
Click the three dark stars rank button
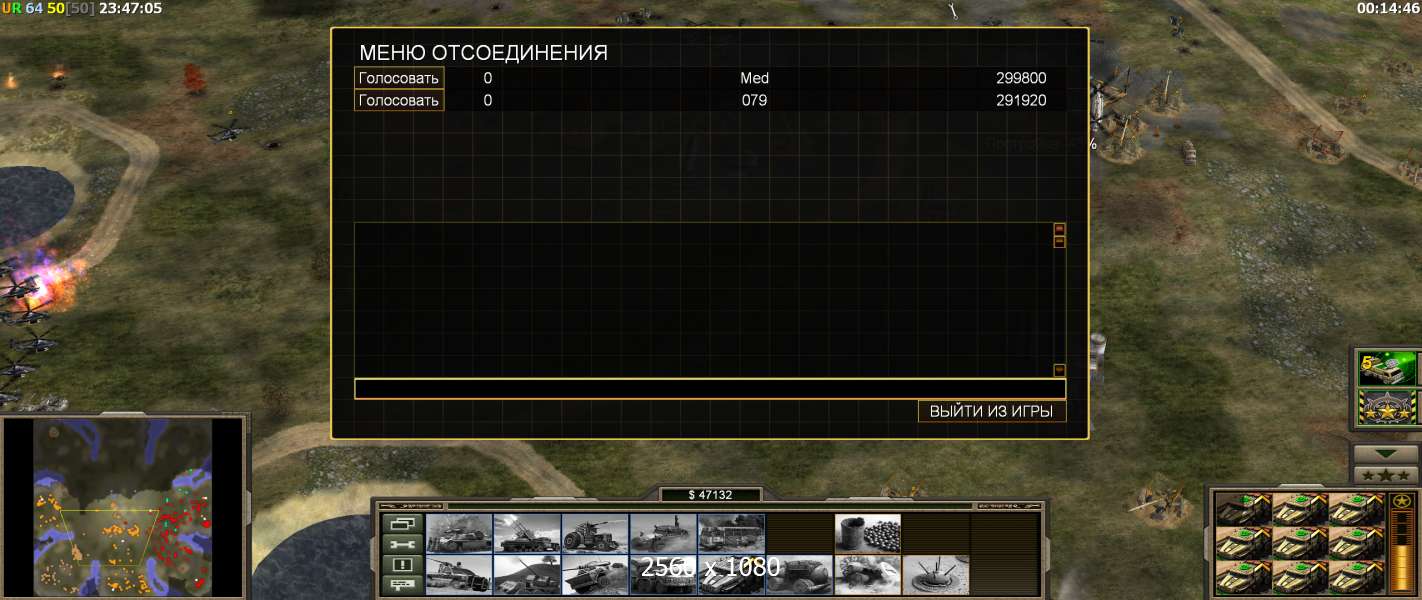pyautogui.click(x=1384, y=475)
